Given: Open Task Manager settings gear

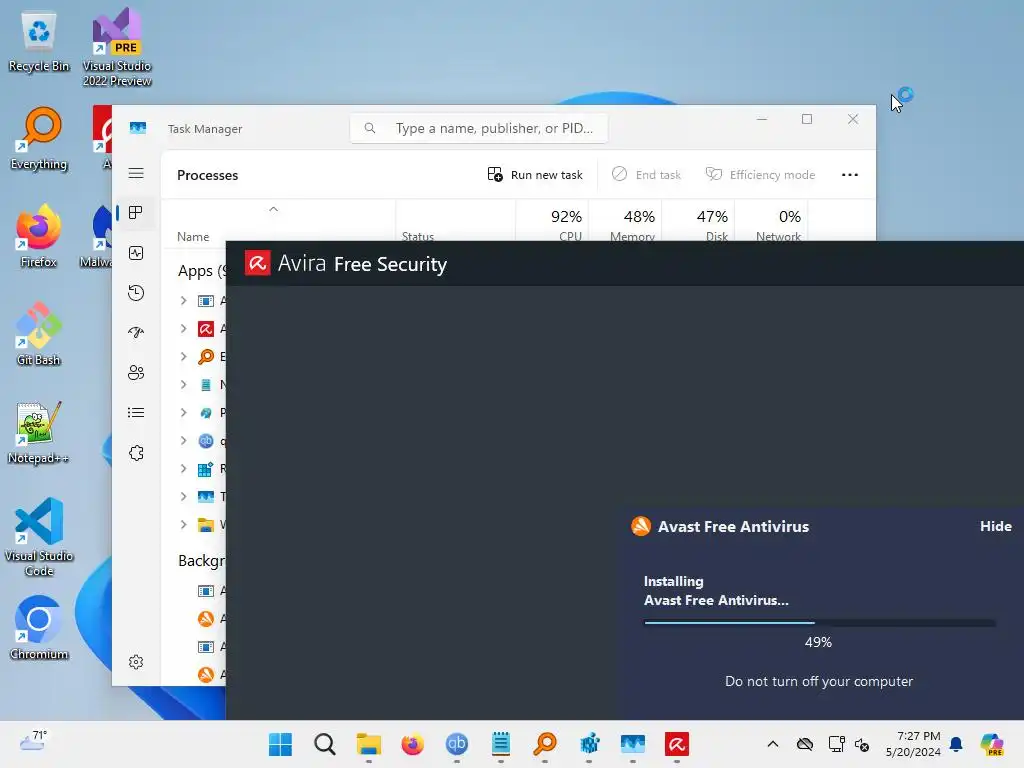Looking at the screenshot, I should pos(136,662).
